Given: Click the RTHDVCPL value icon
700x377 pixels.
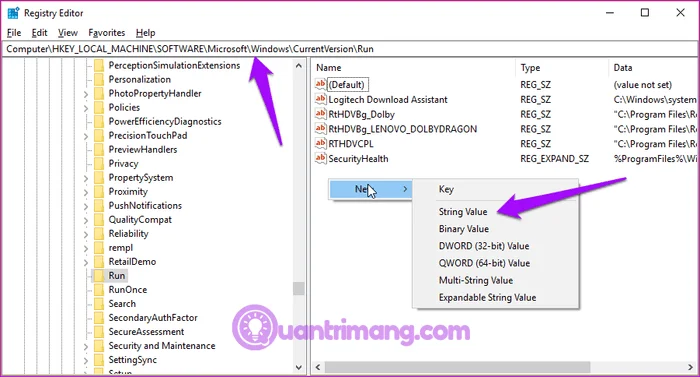Looking at the screenshot, I should coord(321,143).
